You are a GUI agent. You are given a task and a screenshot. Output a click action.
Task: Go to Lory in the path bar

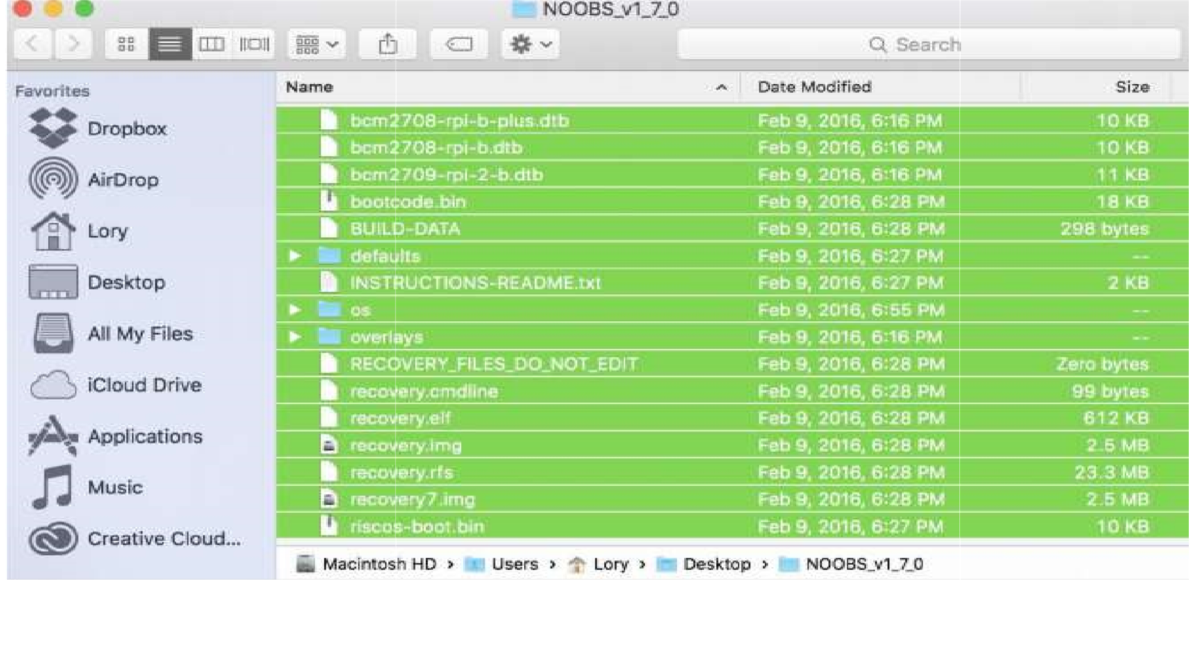point(599,565)
